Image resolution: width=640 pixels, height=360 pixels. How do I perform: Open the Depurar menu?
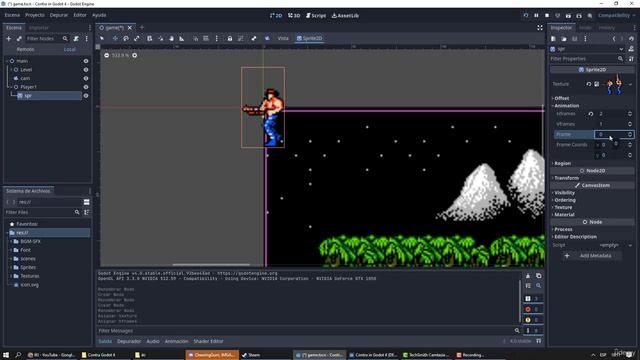click(x=59, y=15)
